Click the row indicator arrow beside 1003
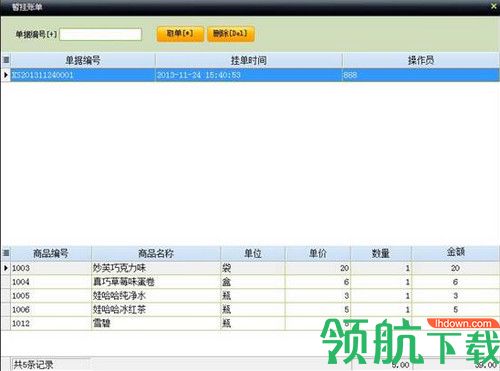This screenshot has width=500, height=371. pyautogui.click(x=6, y=268)
